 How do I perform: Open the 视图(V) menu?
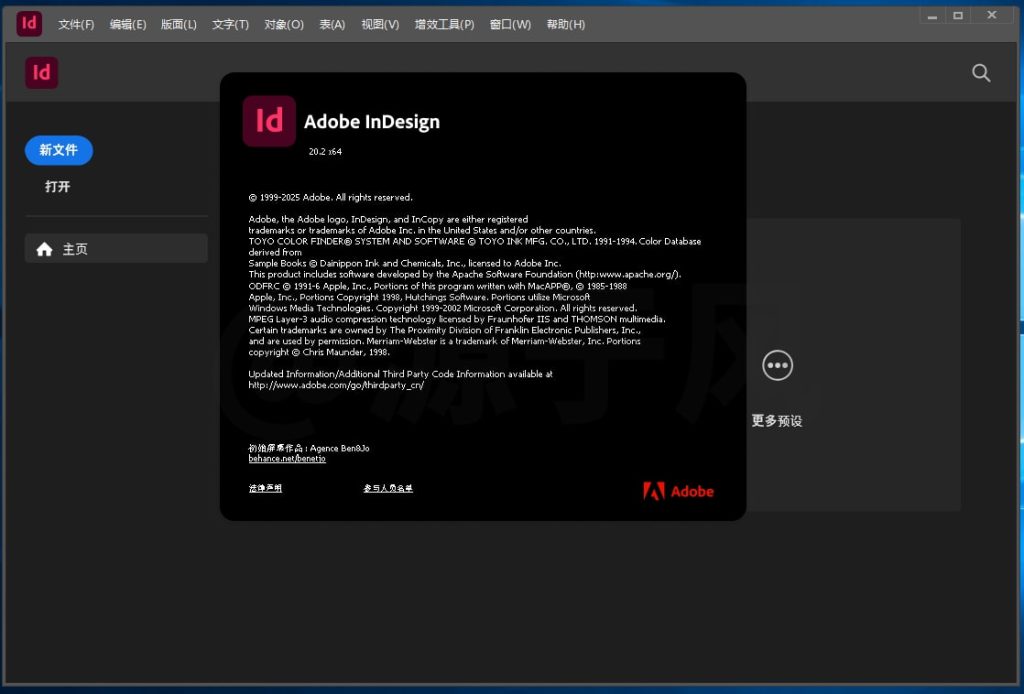pyautogui.click(x=380, y=24)
